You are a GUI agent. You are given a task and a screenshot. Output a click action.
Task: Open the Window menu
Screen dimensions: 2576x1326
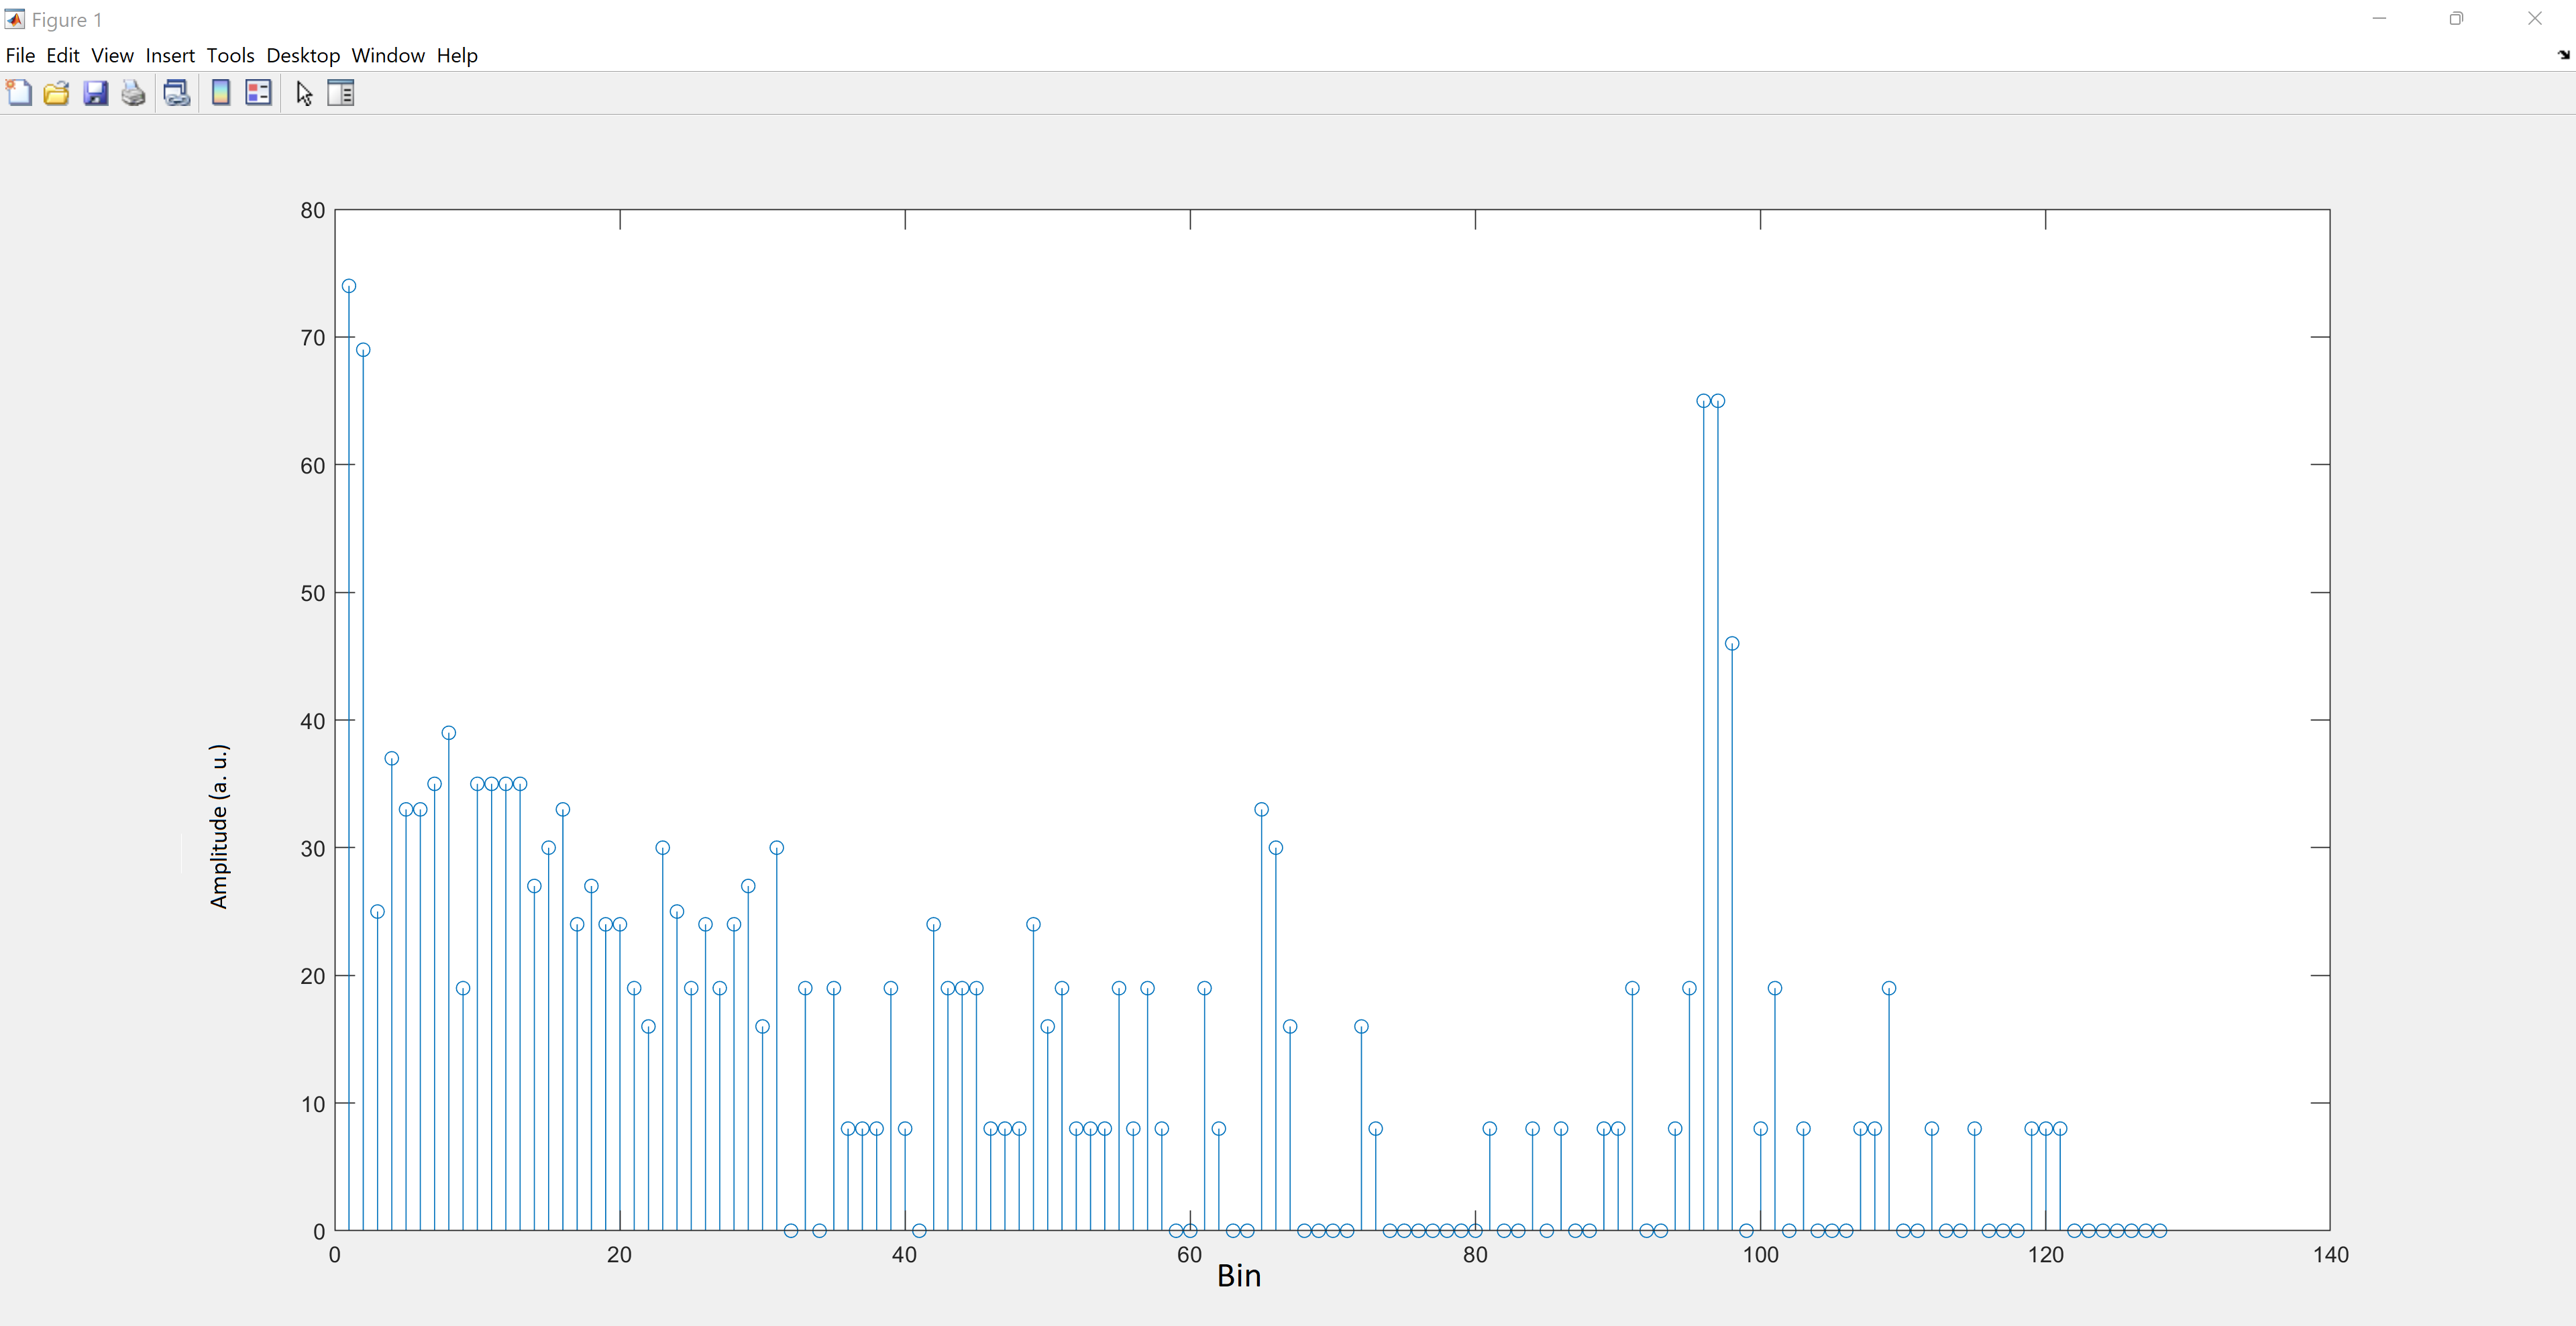[388, 56]
